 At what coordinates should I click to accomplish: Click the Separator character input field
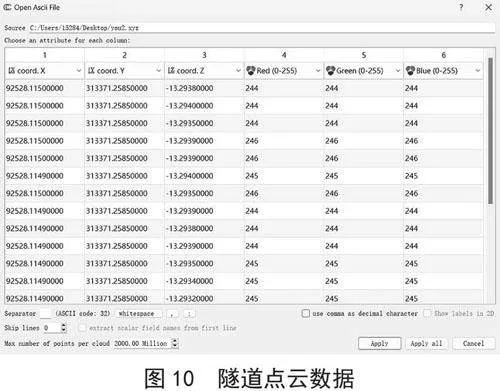click(x=45, y=313)
